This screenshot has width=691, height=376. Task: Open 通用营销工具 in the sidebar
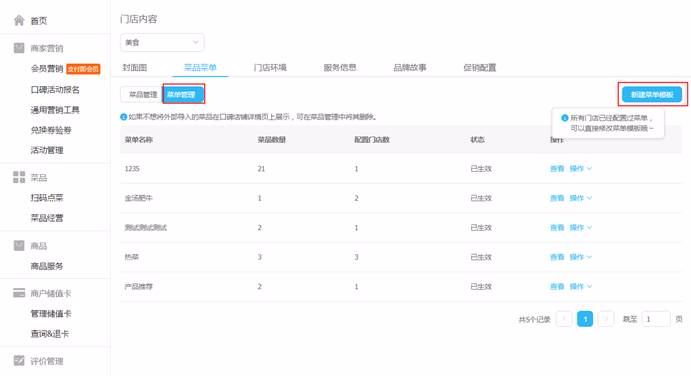[55, 110]
